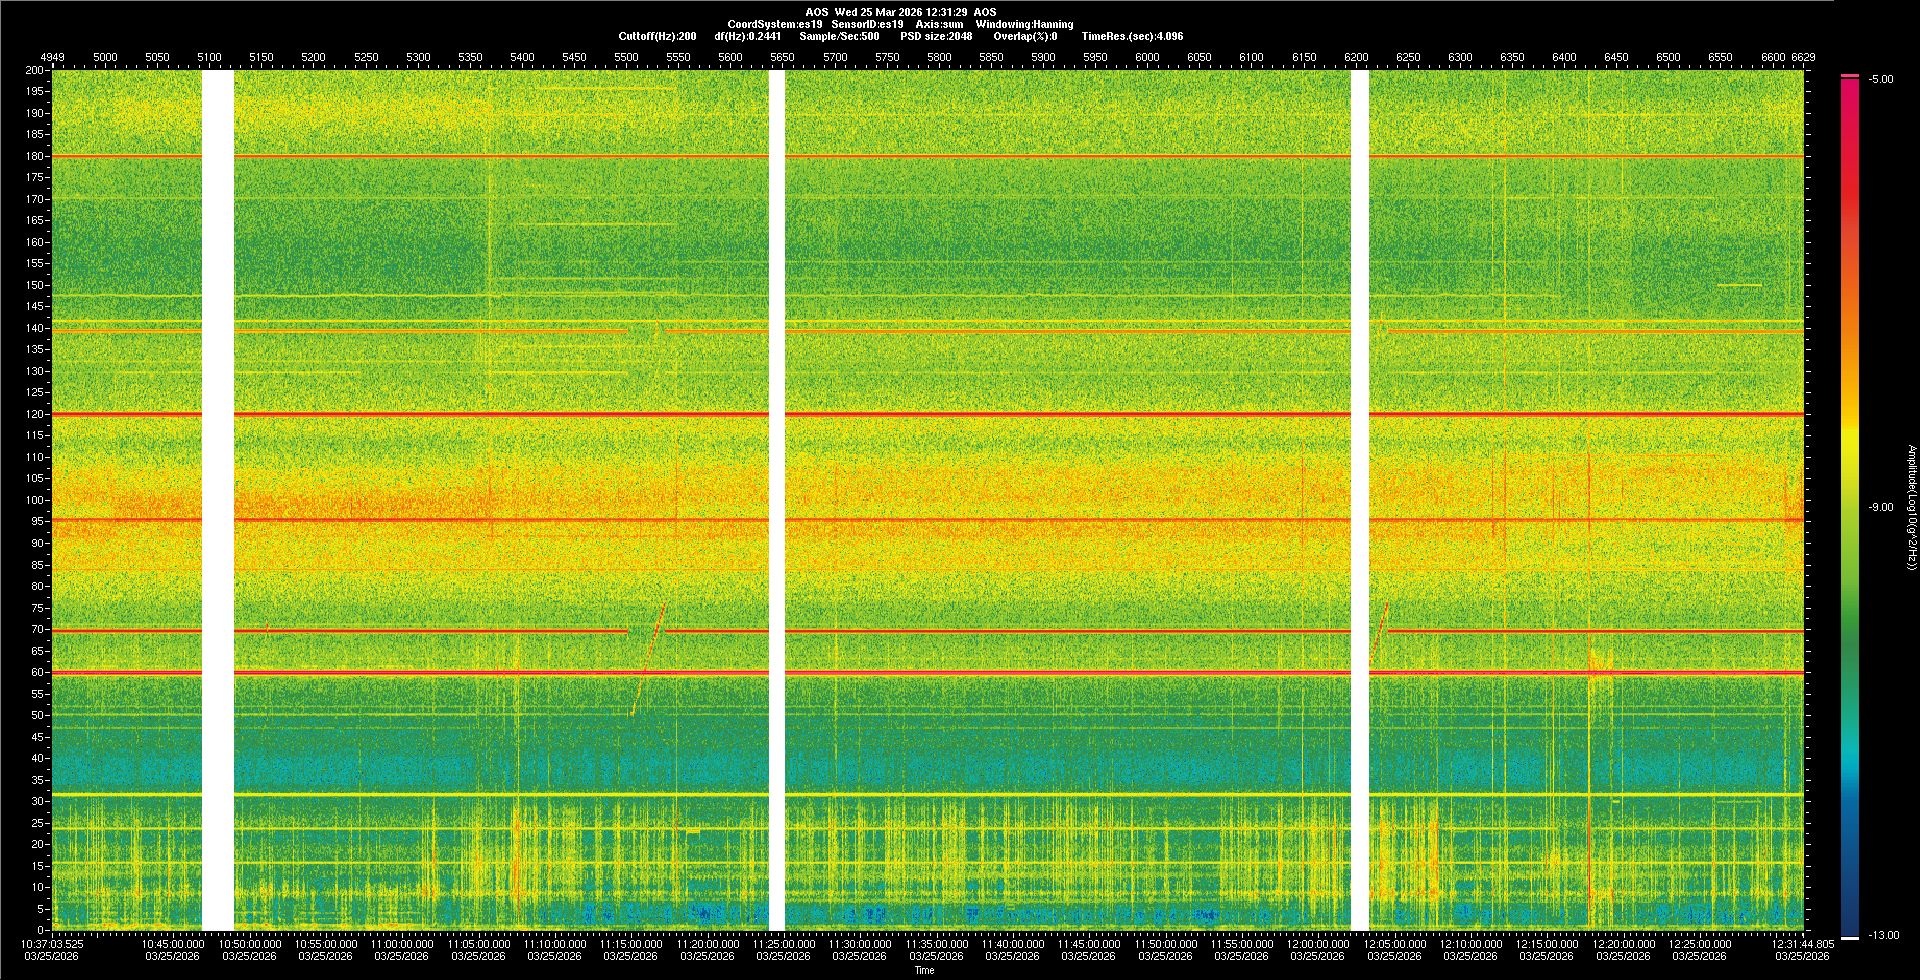
Task: Click the Amplitude Log10 axis title
Action: pyautogui.click(x=1911, y=507)
